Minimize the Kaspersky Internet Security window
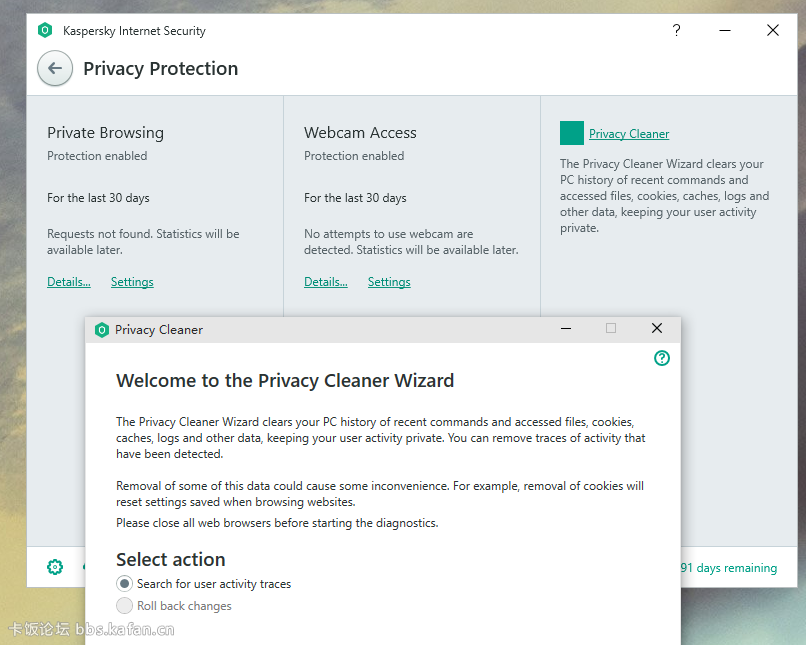This screenshot has height=645, width=806. point(725,30)
